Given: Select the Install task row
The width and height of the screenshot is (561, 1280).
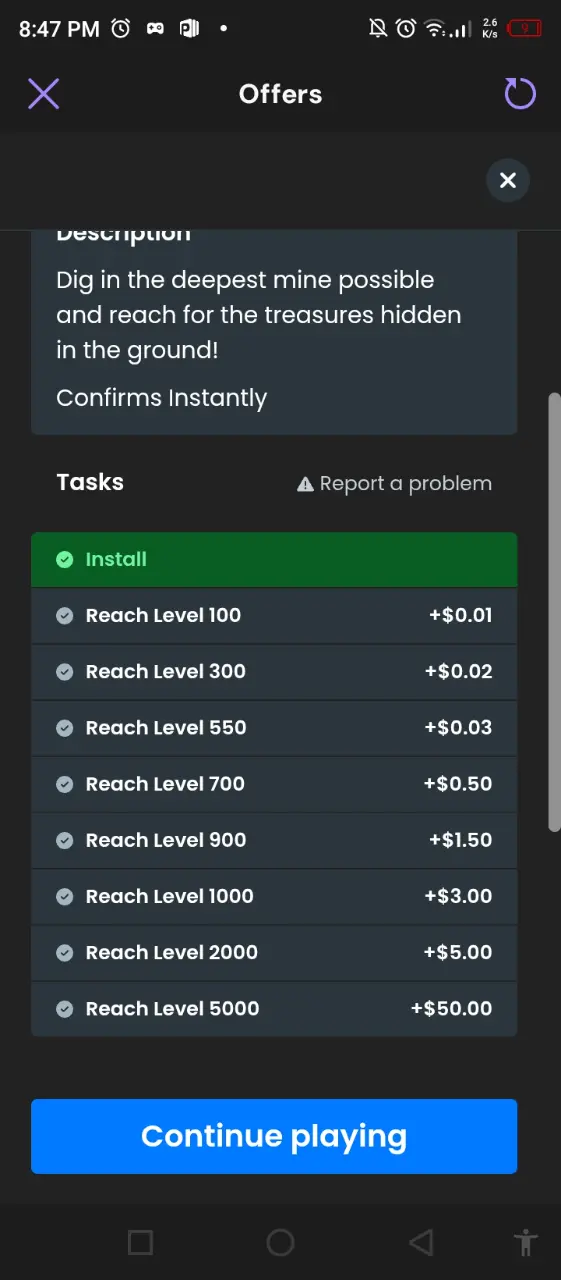Looking at the screenshot, I should click(274, 560).
